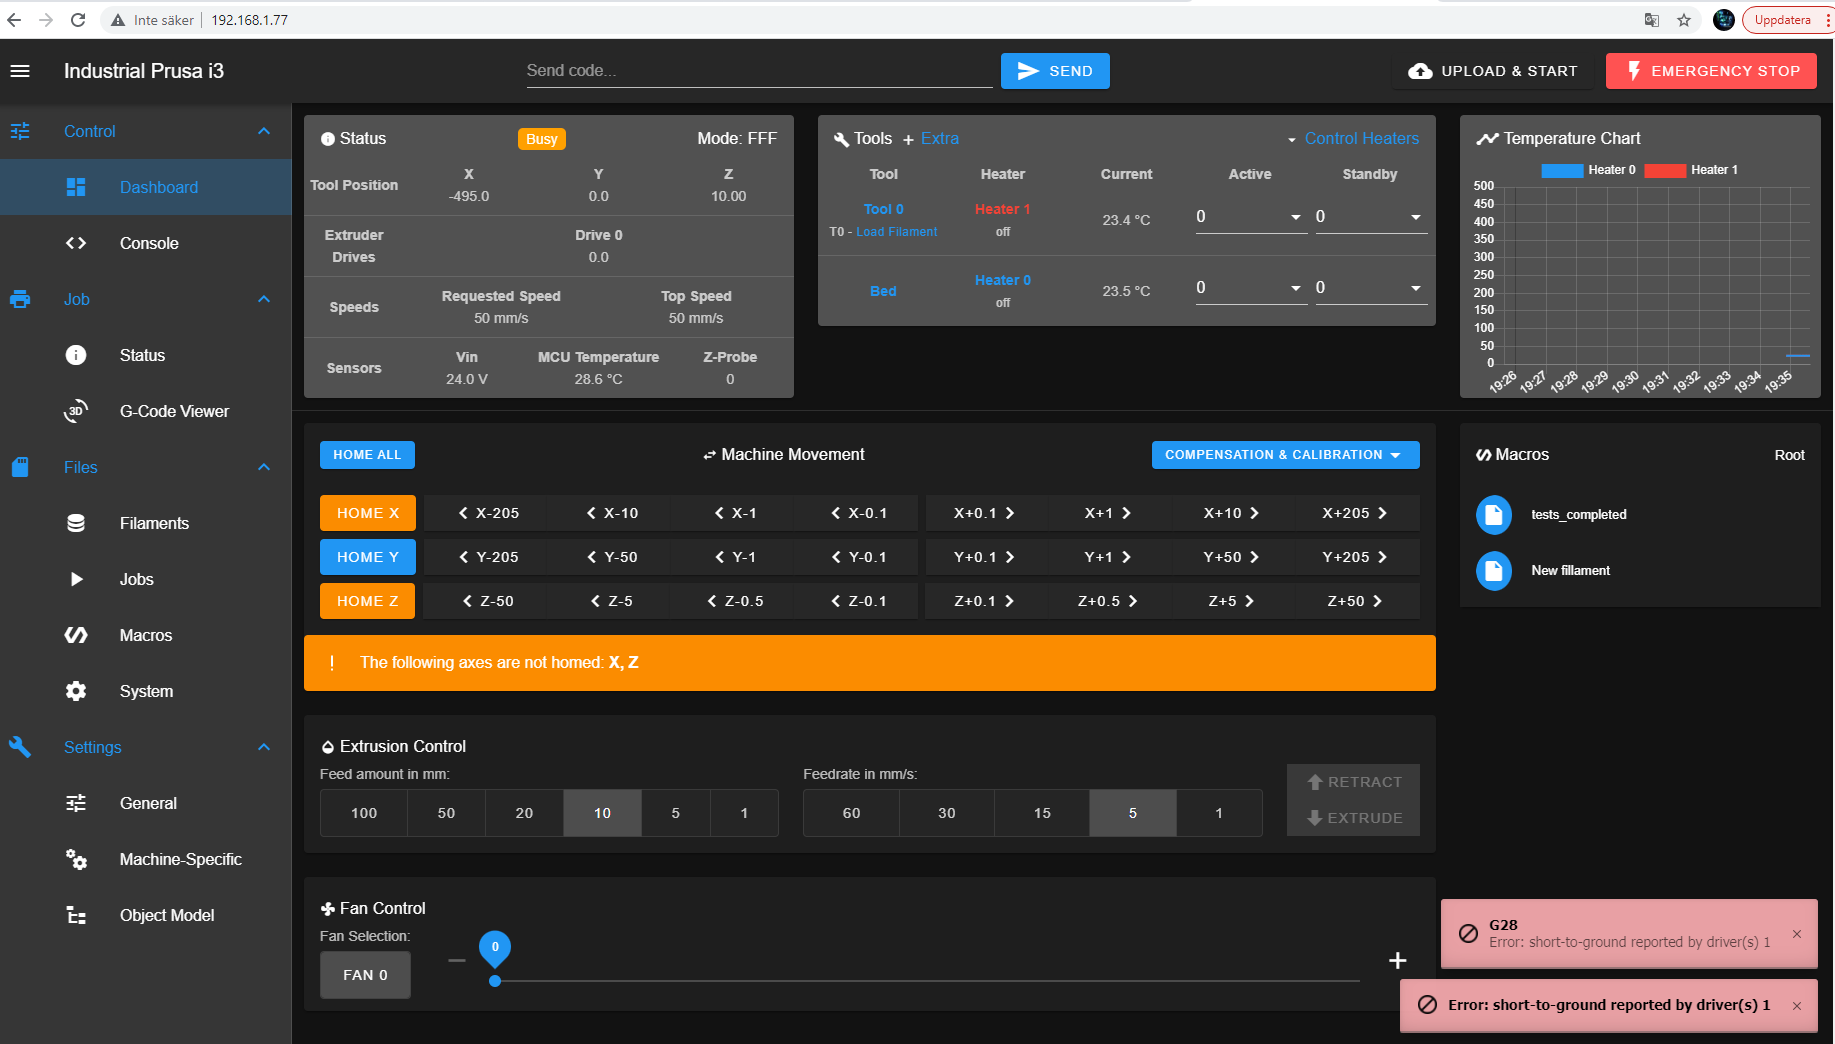Open Control Heaters dropdown menu
This screenshot has width=1835, height=1044.
[1352, 139]
